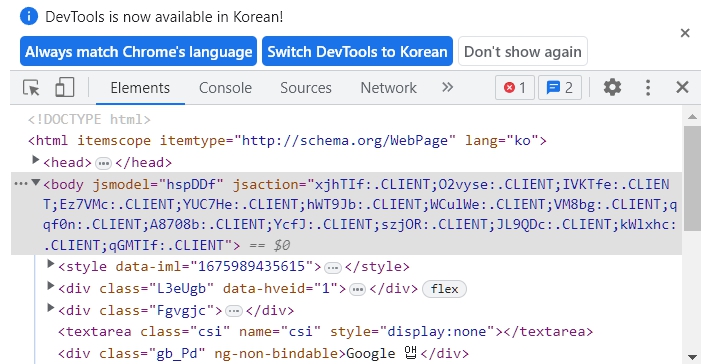Close the DevTools panel
The image size is (701, 364).
682,87
